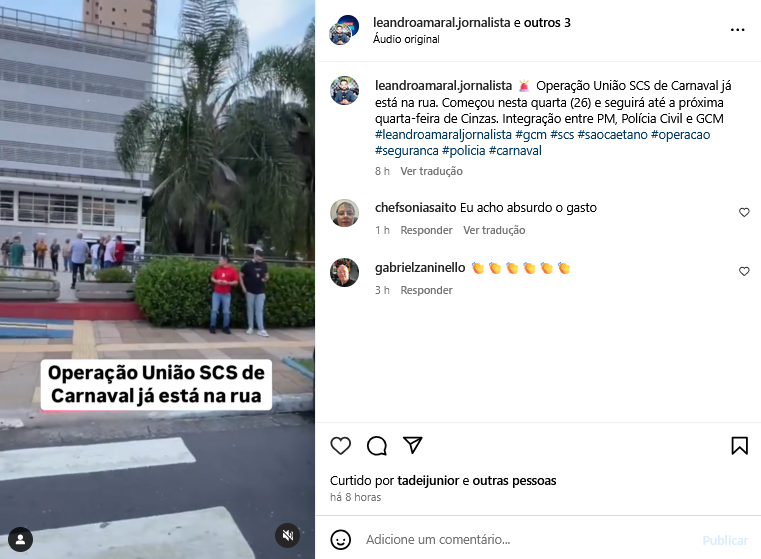This screenshot has height=559, width=761.
Task: Translate chefsoniasaito's comment
Action: coord(494,230)
